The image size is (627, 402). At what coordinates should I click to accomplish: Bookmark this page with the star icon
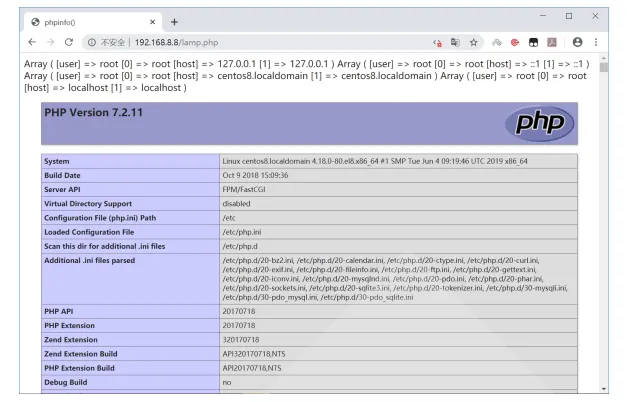(x=473, y=42)
